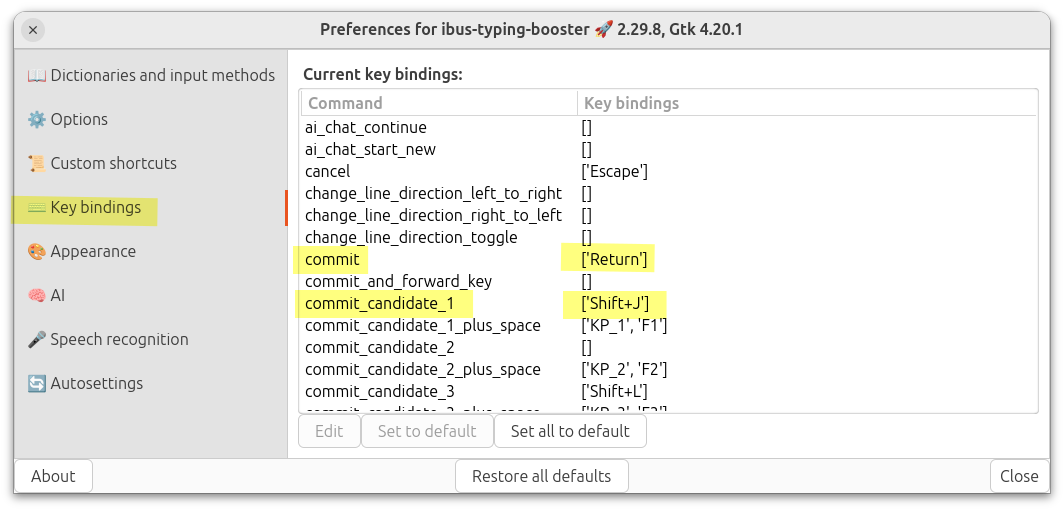Click the brain icon beside AI
Image resolution: width=1064 pixels, height=510 pixels.
[37, 296]
